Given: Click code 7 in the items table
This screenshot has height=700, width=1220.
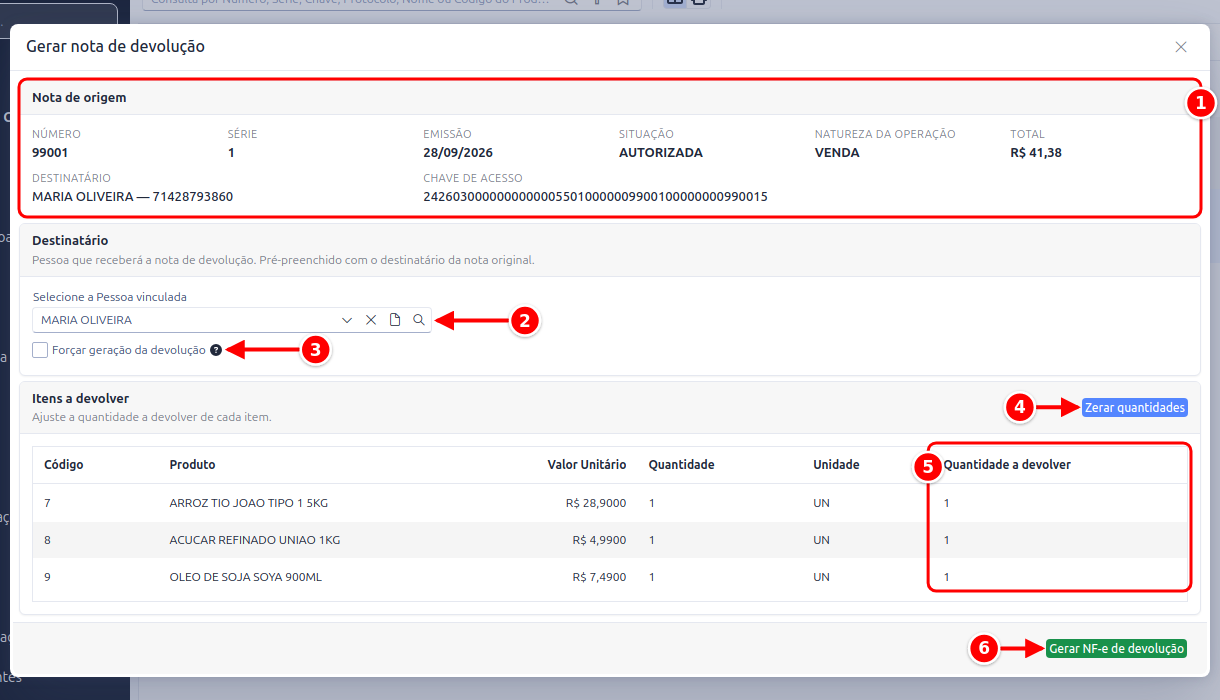Looking at the screenshot, I should [x=47, y=503].
